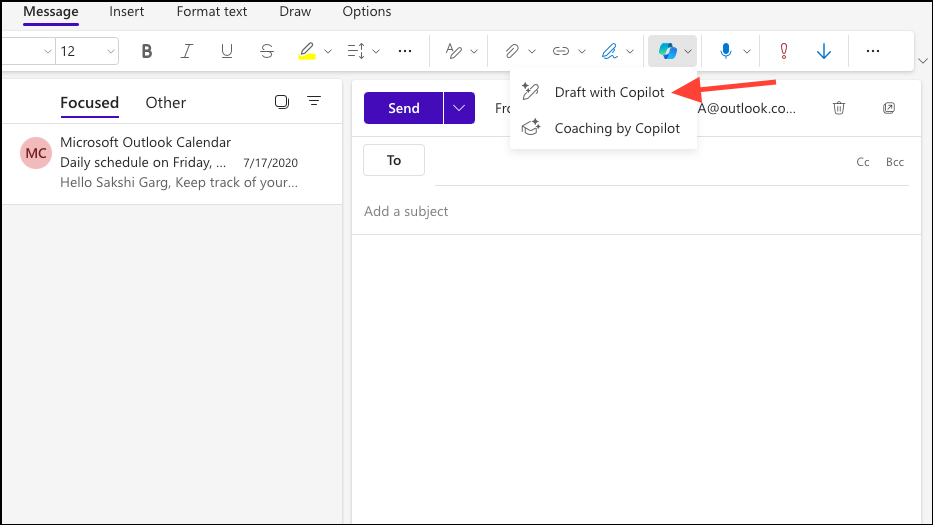Click the Styles icon

[x=453, y=51]
